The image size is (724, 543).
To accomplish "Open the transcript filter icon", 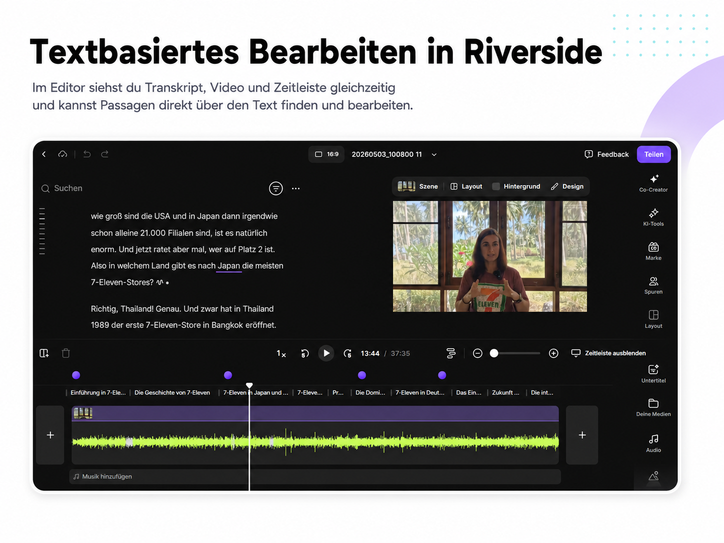I will 276,188.
